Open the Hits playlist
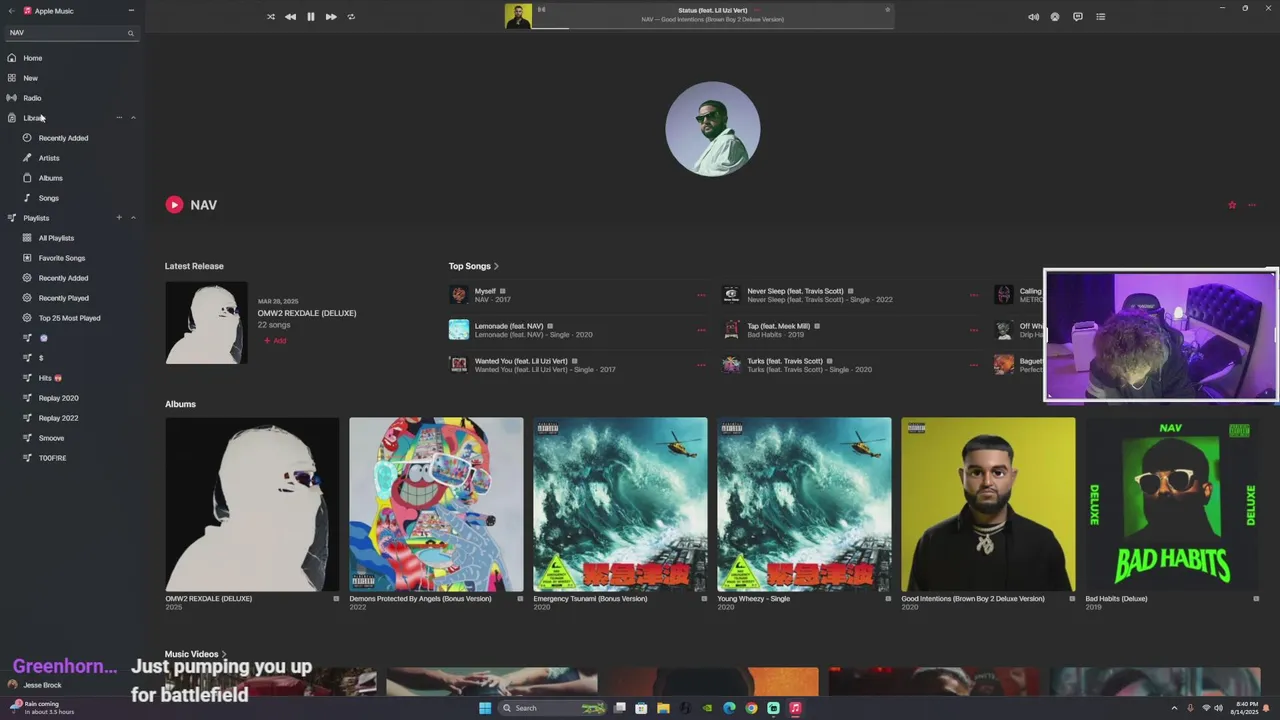1280x720 pixels. (50, 378)
